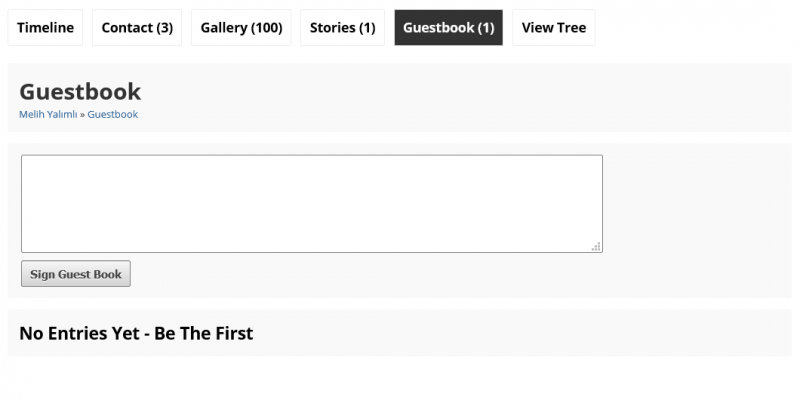Select the active Guestbook (1) tab
This screenshot has height=400, width=800.
click(x=448, y=28)
